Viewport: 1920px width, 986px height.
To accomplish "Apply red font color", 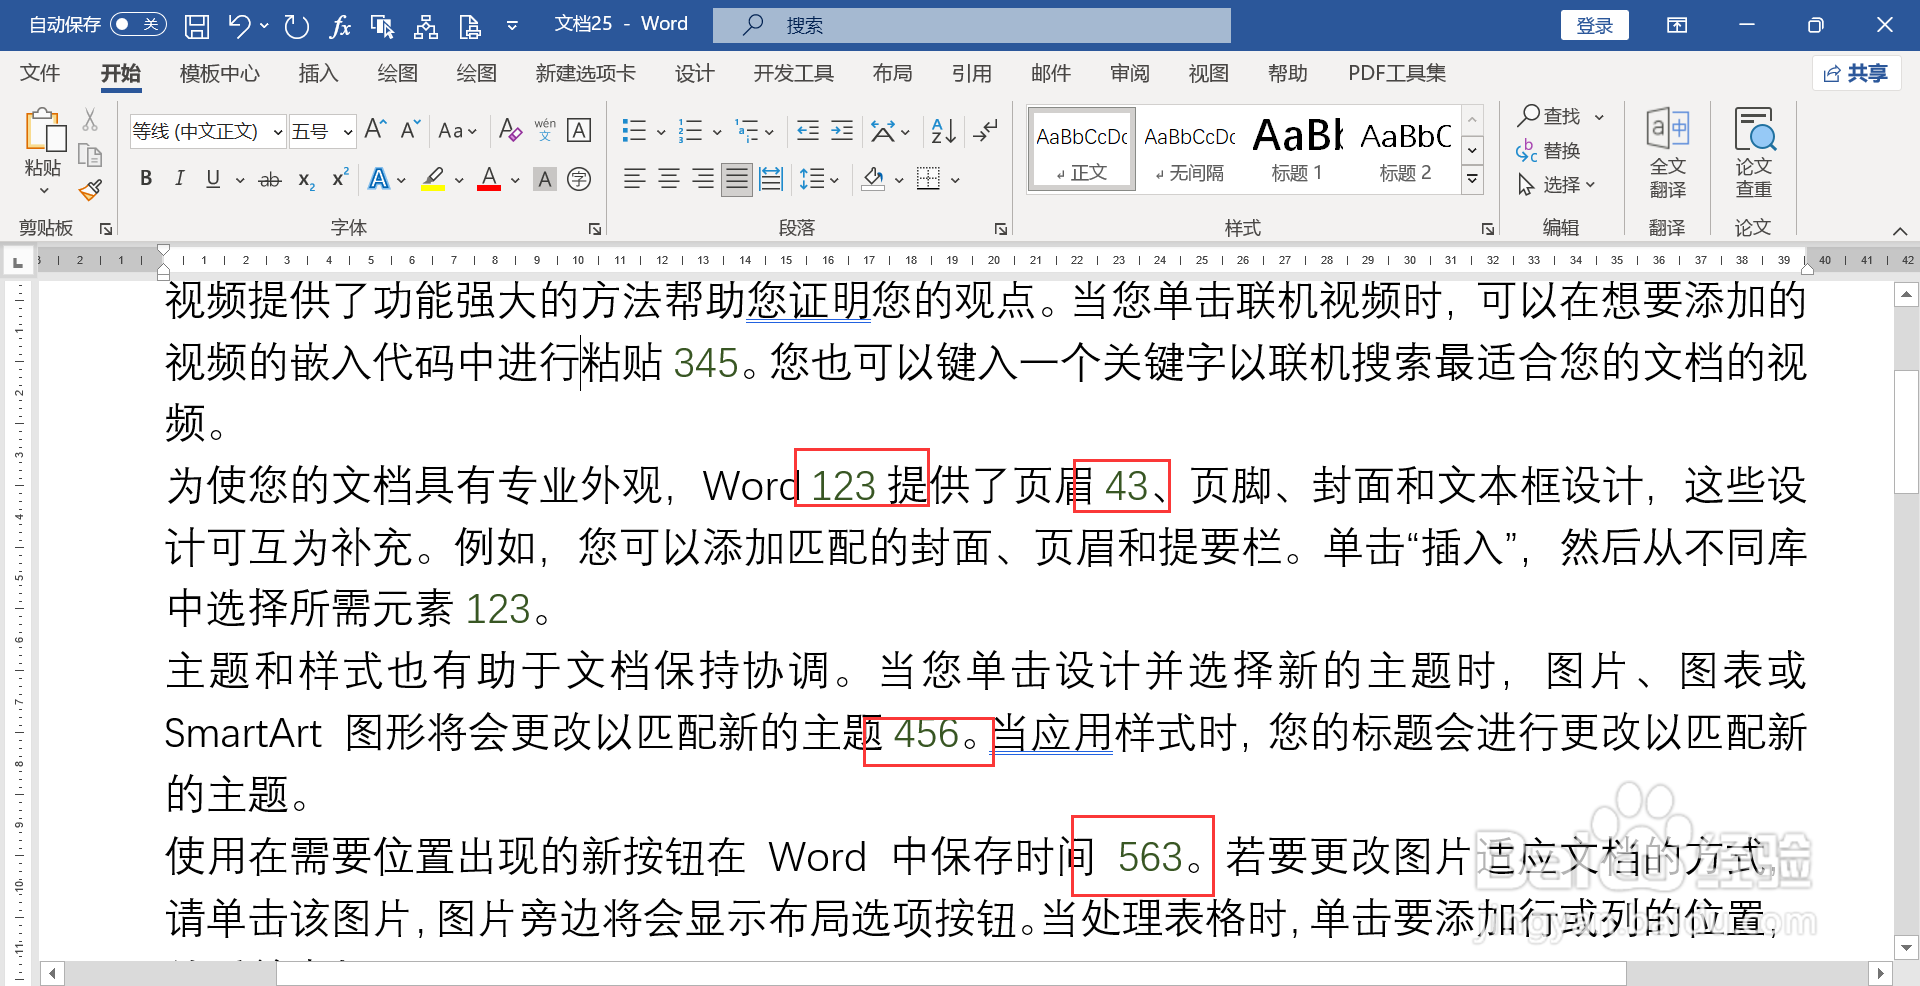I will point(489,179).
